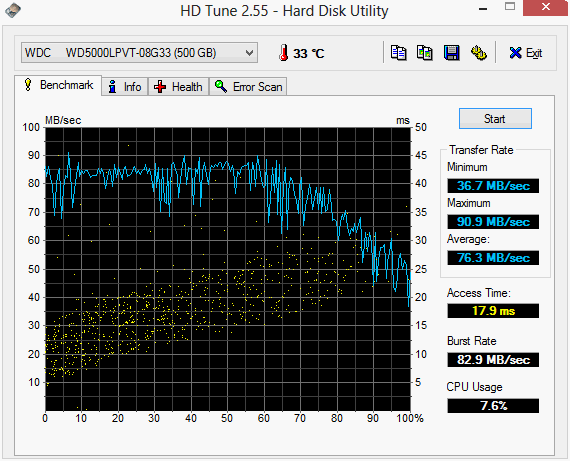Click the copy text to clipboard icon

[x=398, y=53]
